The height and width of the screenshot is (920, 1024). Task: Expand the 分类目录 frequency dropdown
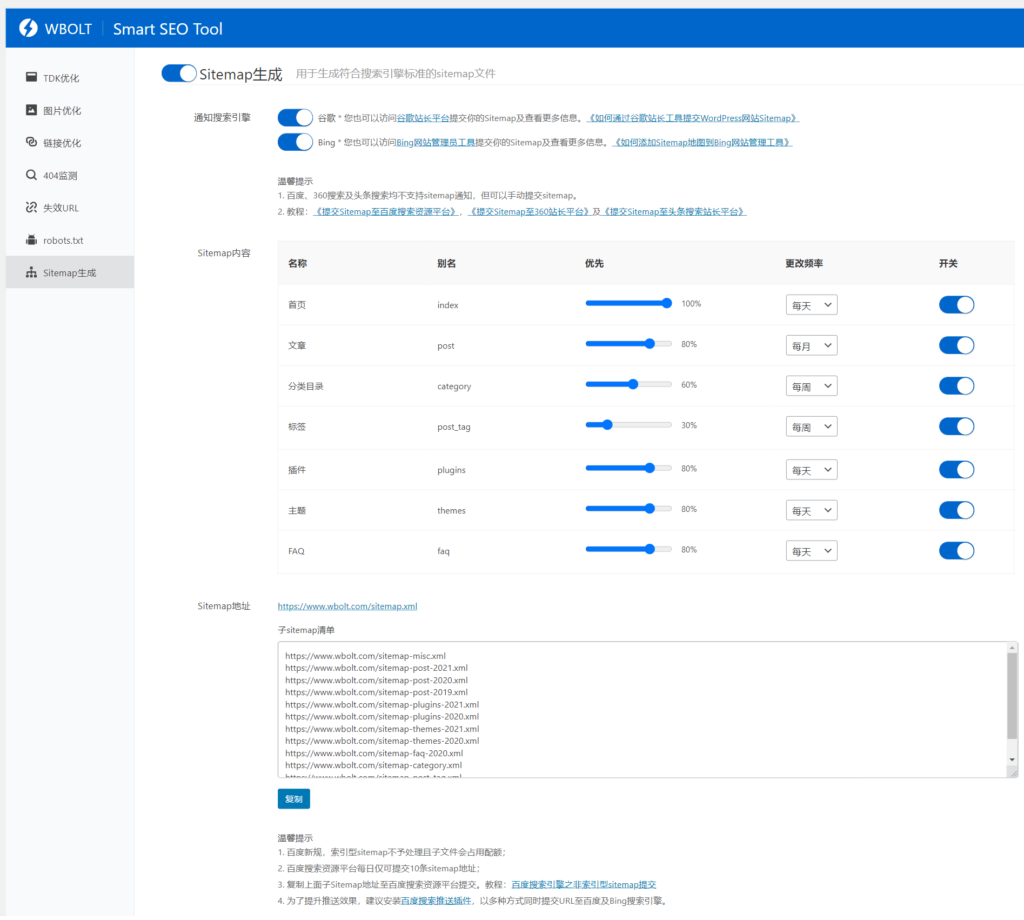pyautogui.click(x=811, y=386)
